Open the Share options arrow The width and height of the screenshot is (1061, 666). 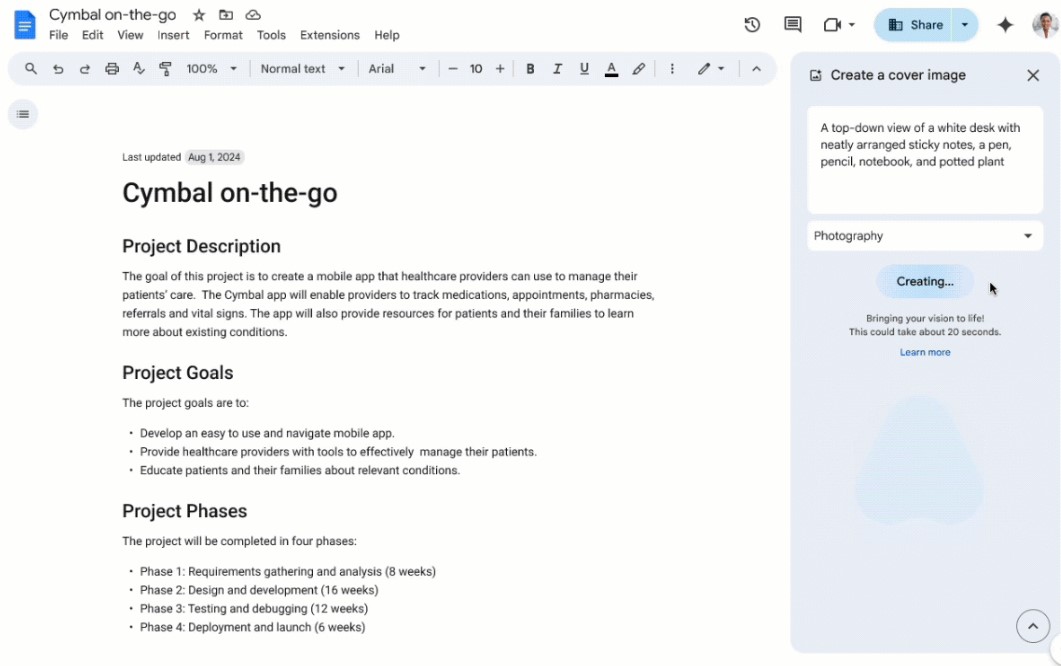pos(964,25)
